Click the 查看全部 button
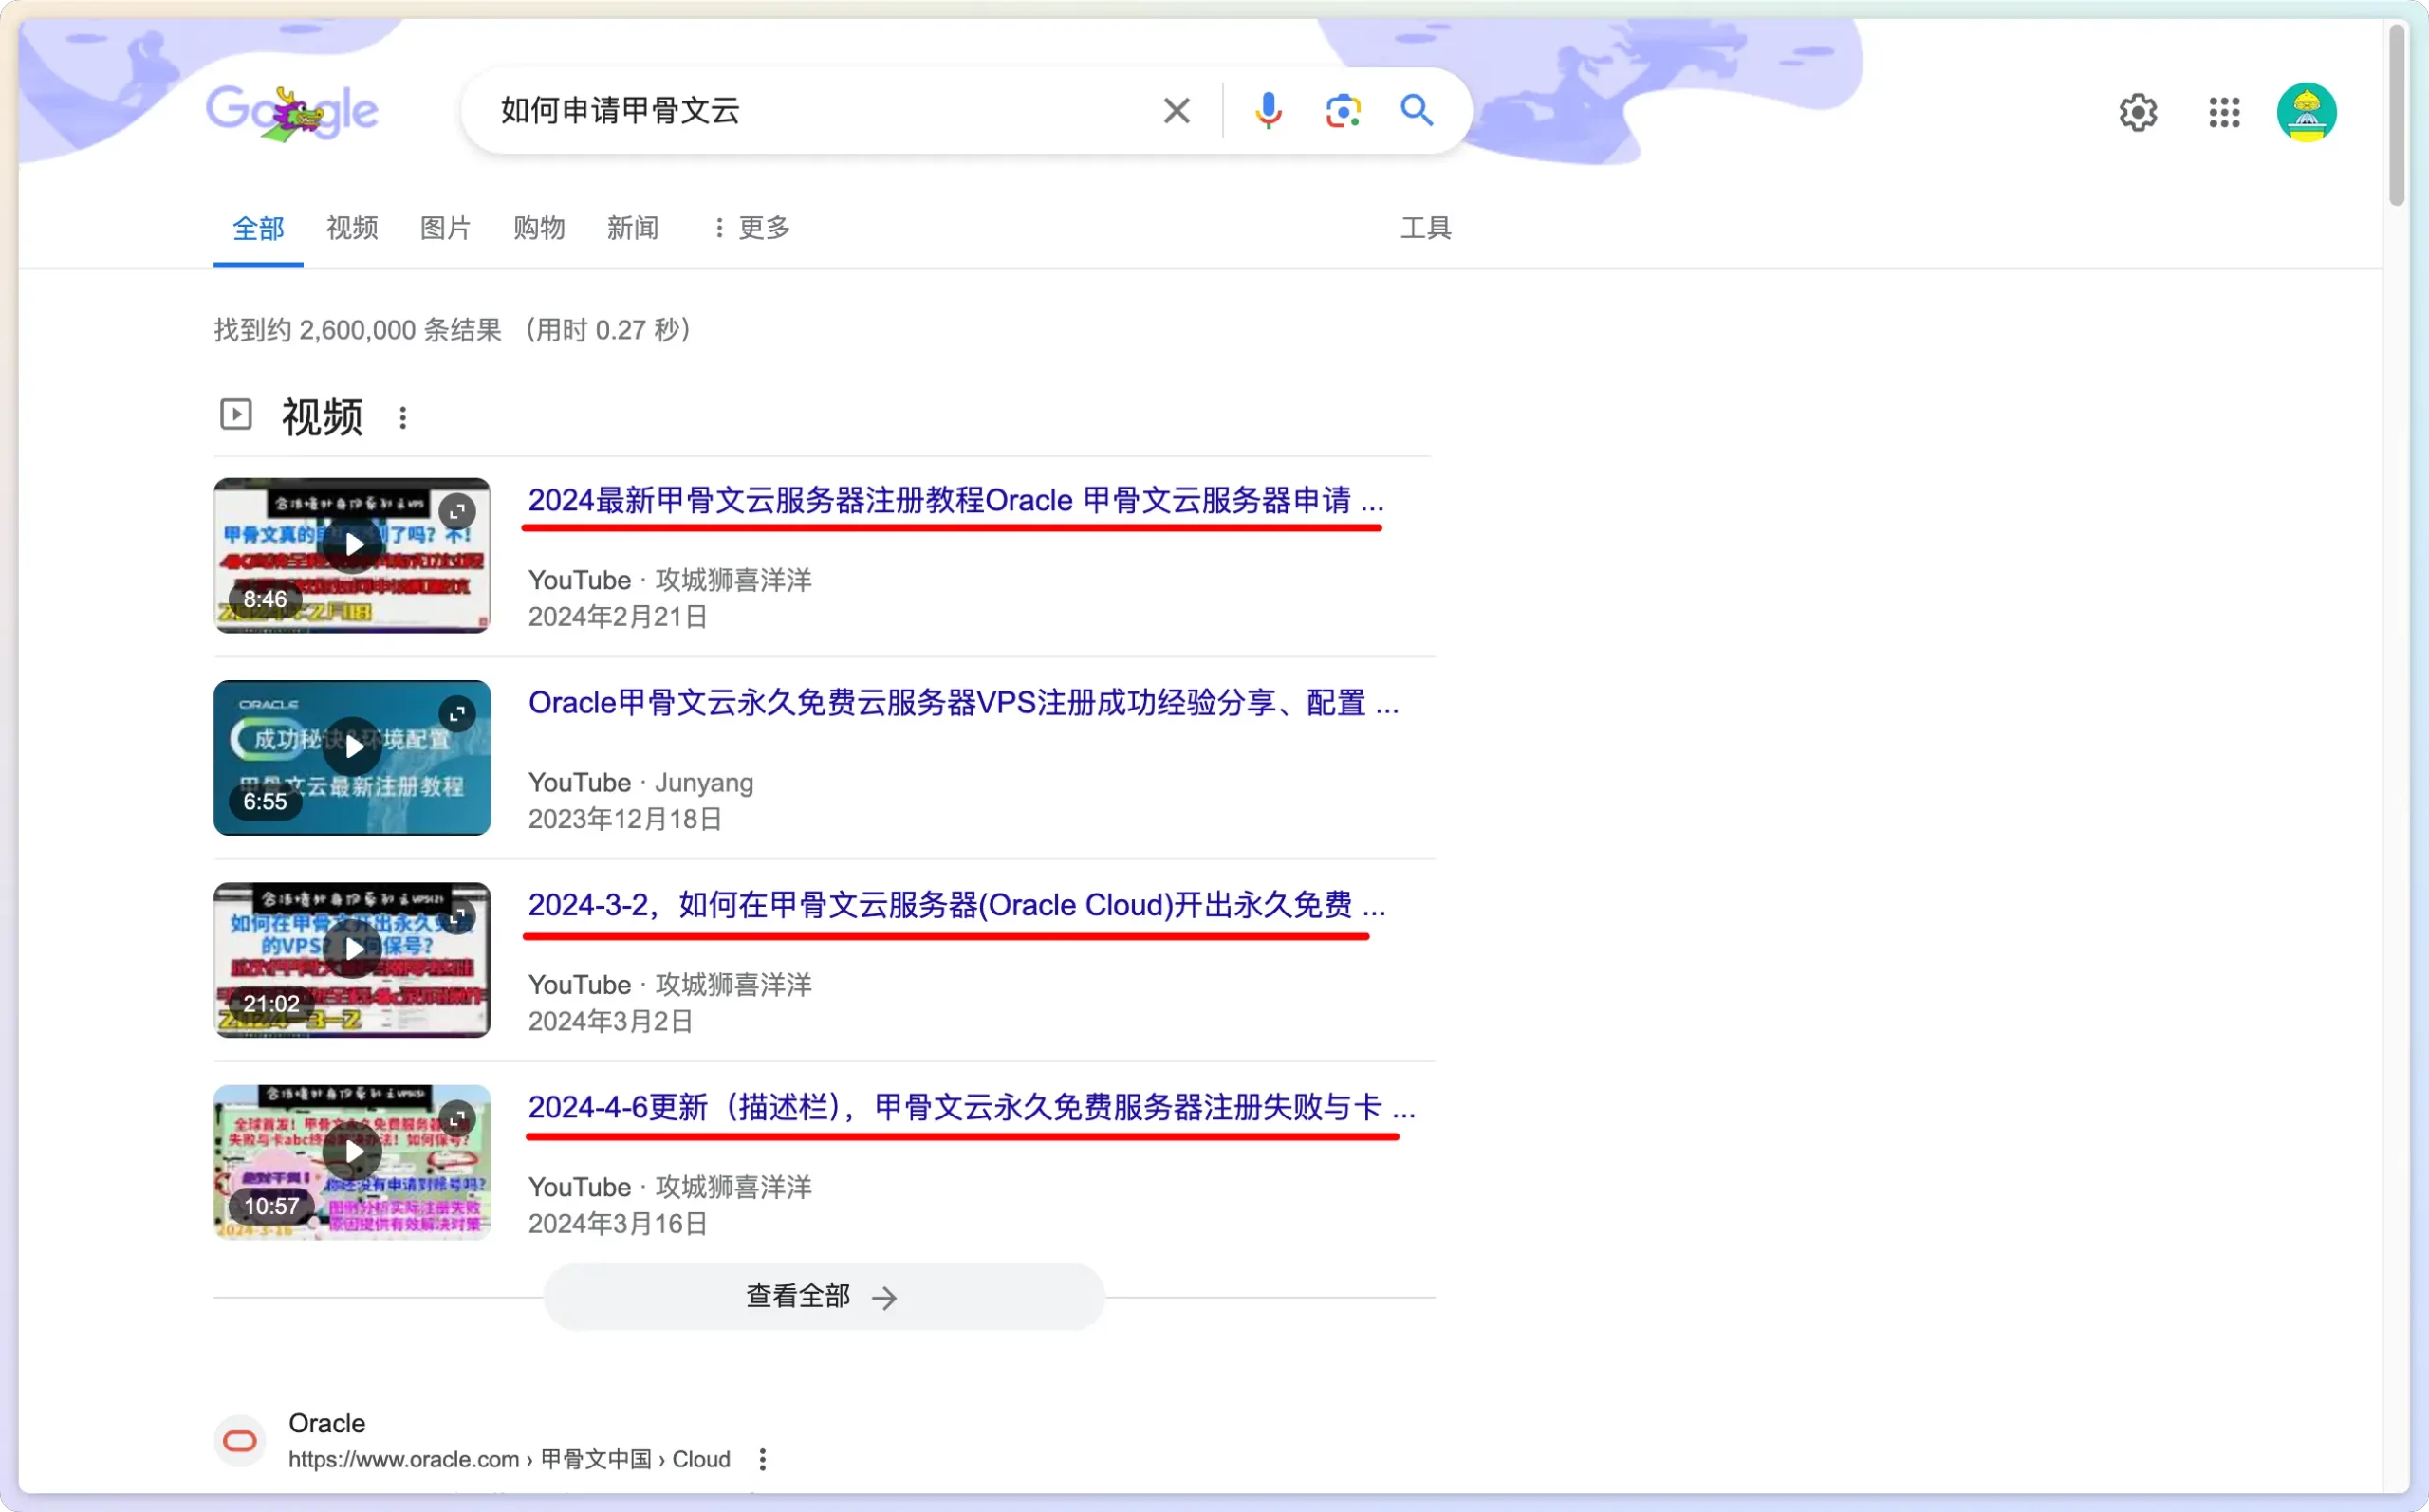The width and height of the screenshot is (2429, 1512). (x=824, y=1297)
